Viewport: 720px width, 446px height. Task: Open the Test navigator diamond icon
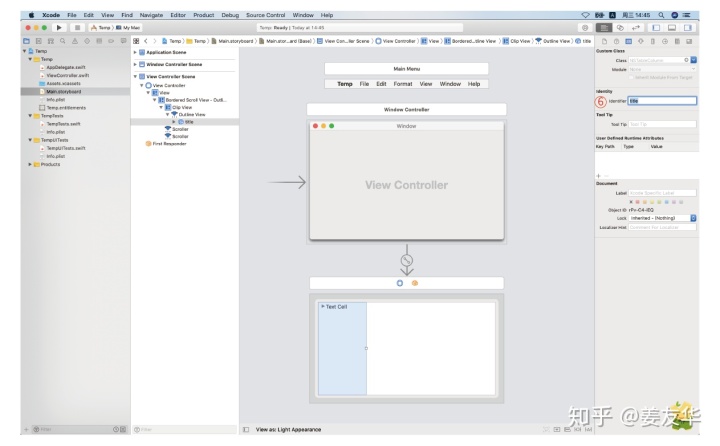point(87,41)
